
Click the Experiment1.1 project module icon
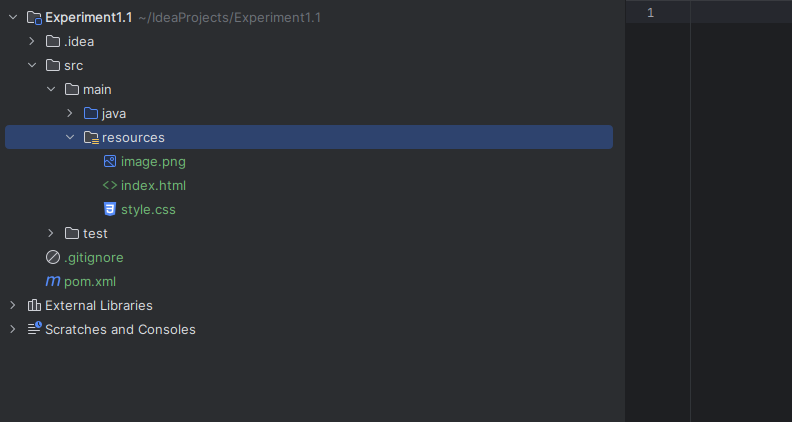point(34,18)
